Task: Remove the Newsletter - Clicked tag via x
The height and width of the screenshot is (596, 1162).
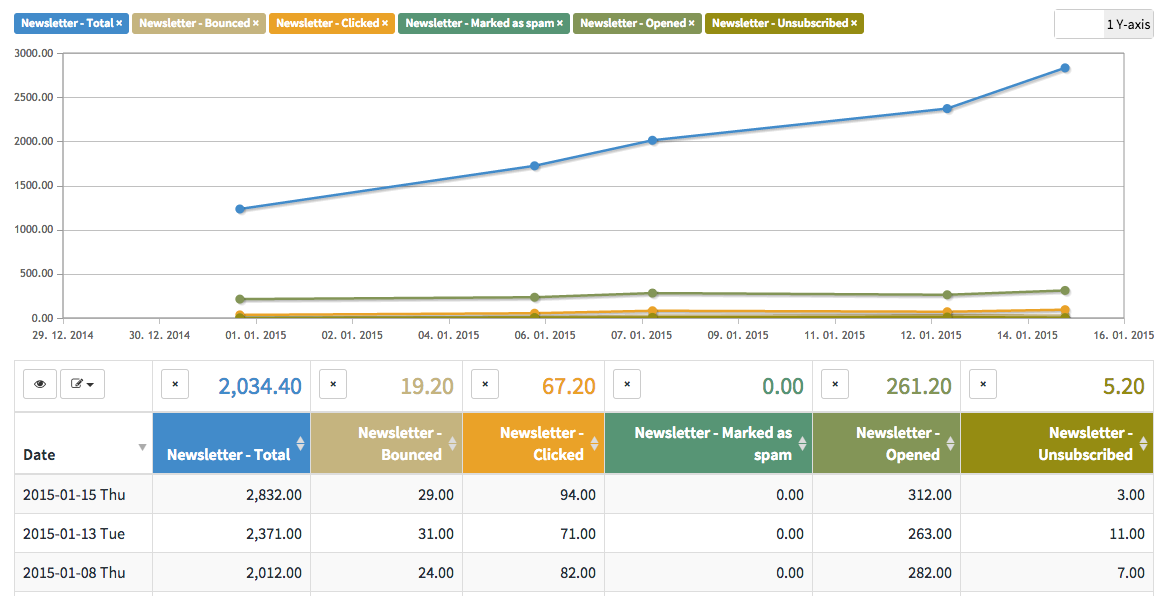Action: point(385,24)
